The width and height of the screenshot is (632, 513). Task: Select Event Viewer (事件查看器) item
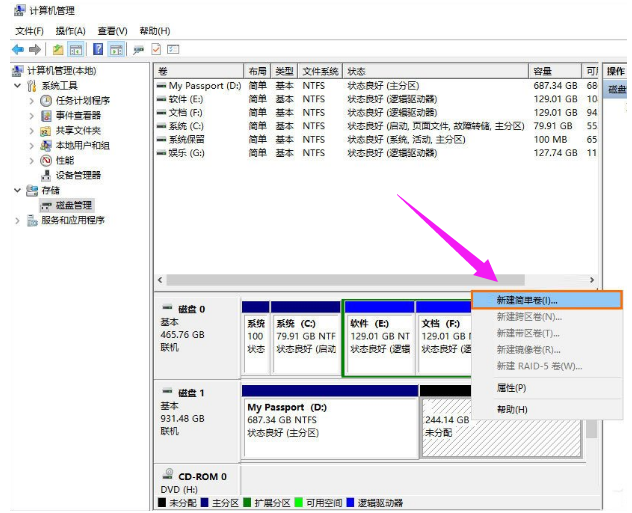(78, 116)
